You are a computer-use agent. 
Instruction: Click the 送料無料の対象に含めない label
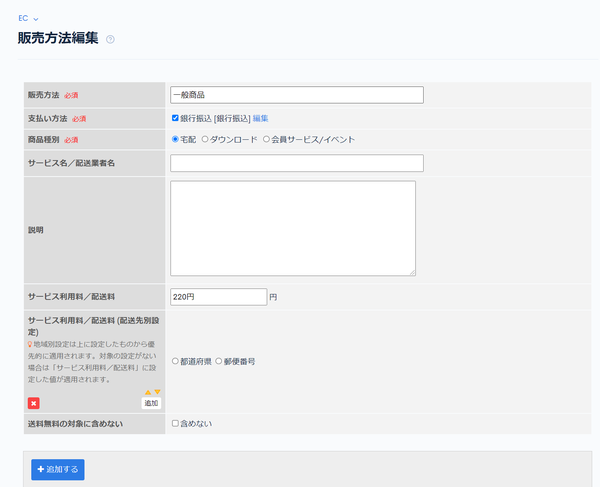click(75, 424)
